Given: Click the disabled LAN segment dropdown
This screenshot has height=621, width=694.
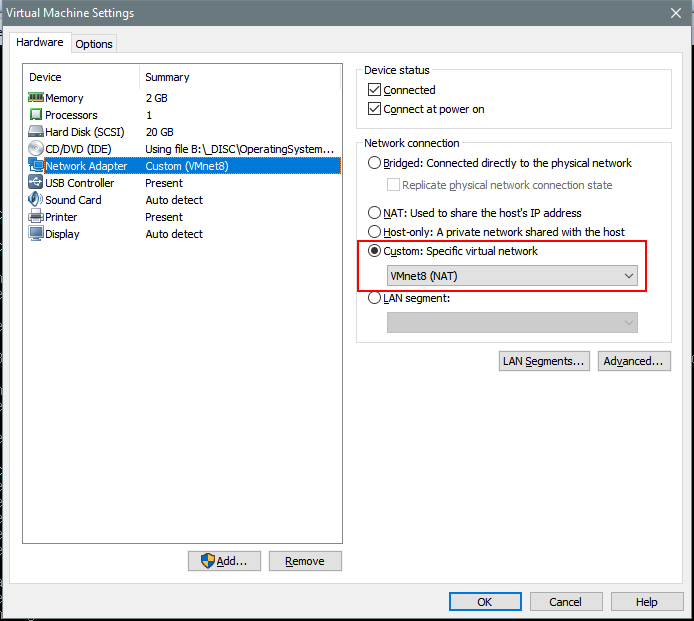Looking at the screenshot, I should (512, 323).
